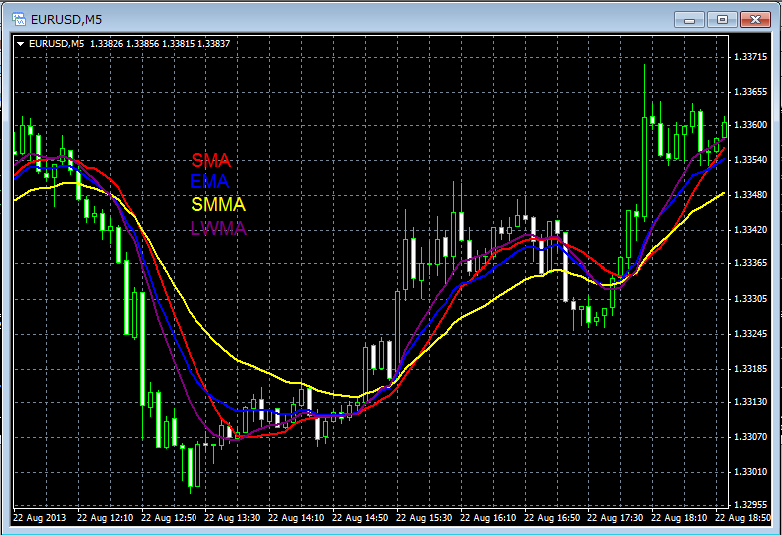The height and width of the screenshot is (535, 782).
Task: Click the 1.33420 price scale value
Action: (750, 229)
